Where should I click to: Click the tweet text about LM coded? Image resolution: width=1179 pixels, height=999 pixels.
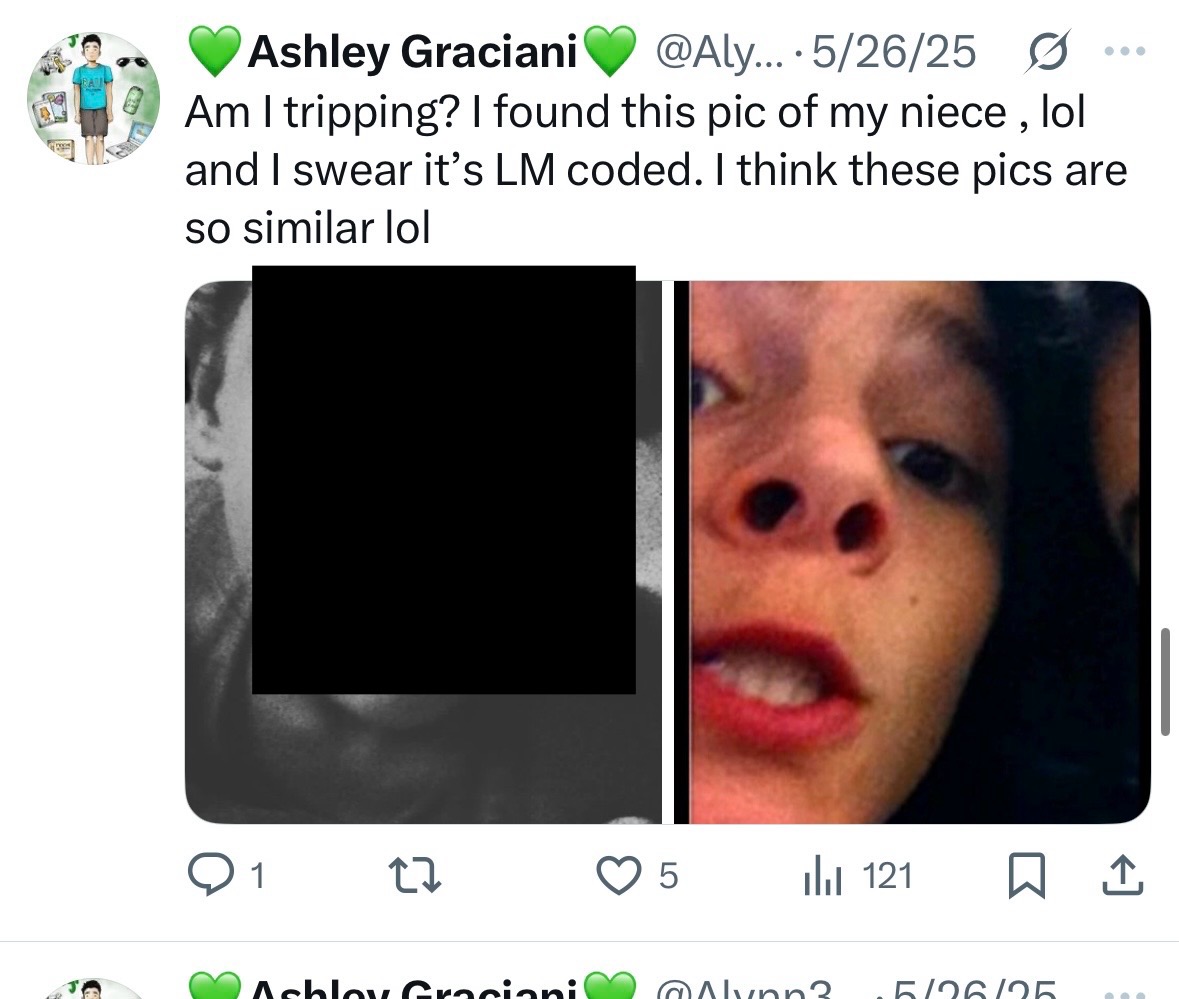click(656, 170)
